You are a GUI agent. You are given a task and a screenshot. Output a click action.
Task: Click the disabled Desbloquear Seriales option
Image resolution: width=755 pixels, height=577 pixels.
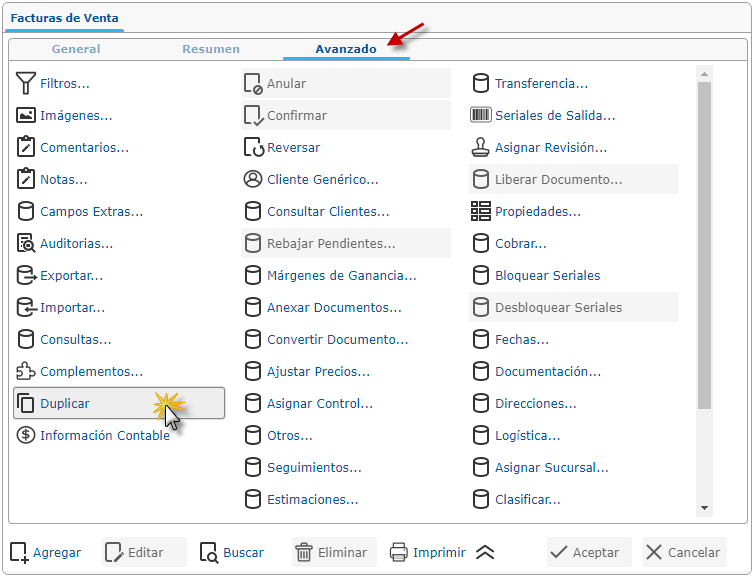pos(574,307)
